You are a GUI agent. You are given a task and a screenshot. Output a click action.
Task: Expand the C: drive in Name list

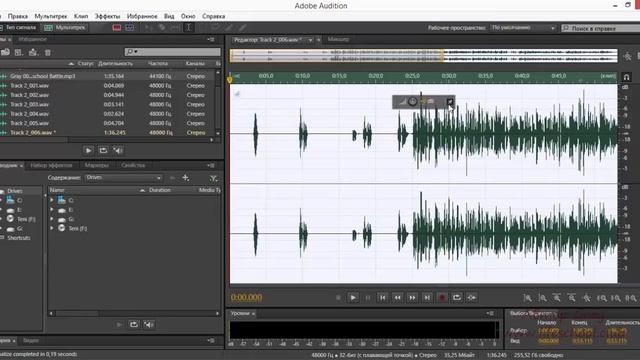(x=52, y=200)
